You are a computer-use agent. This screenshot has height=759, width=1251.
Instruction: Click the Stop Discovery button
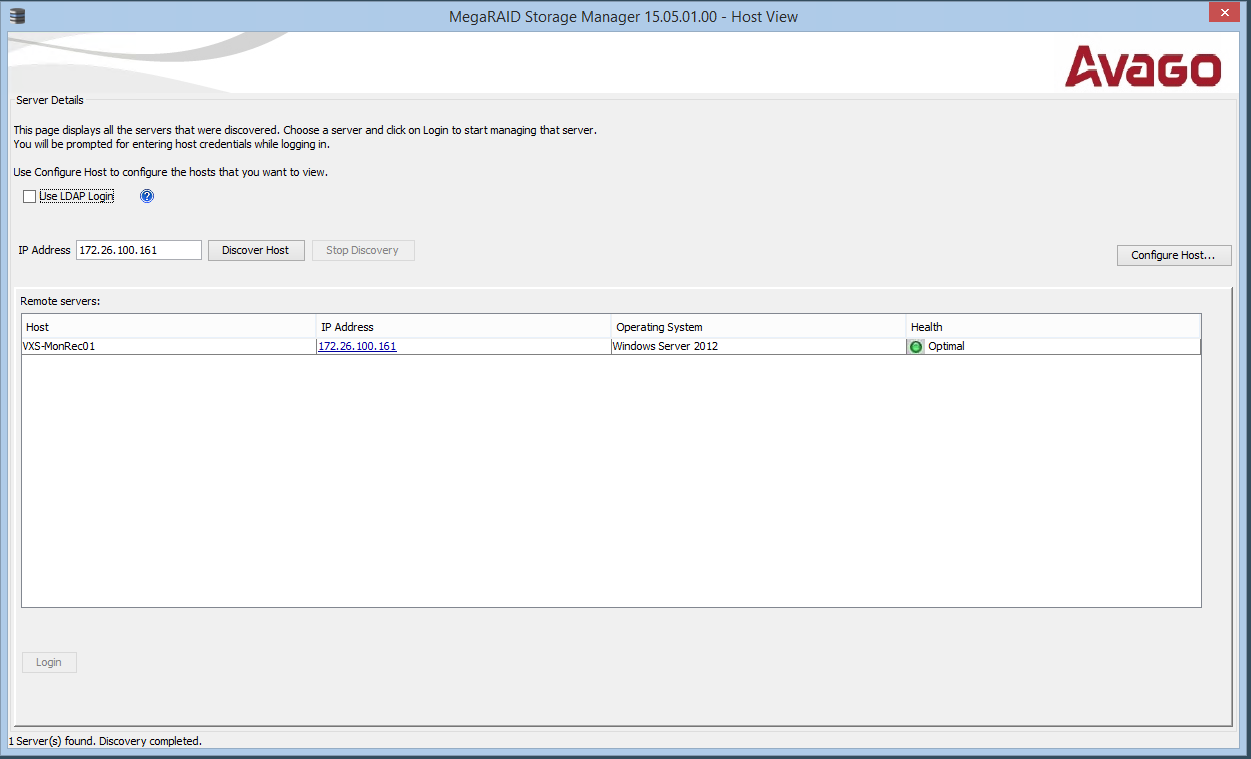[362, 250]
